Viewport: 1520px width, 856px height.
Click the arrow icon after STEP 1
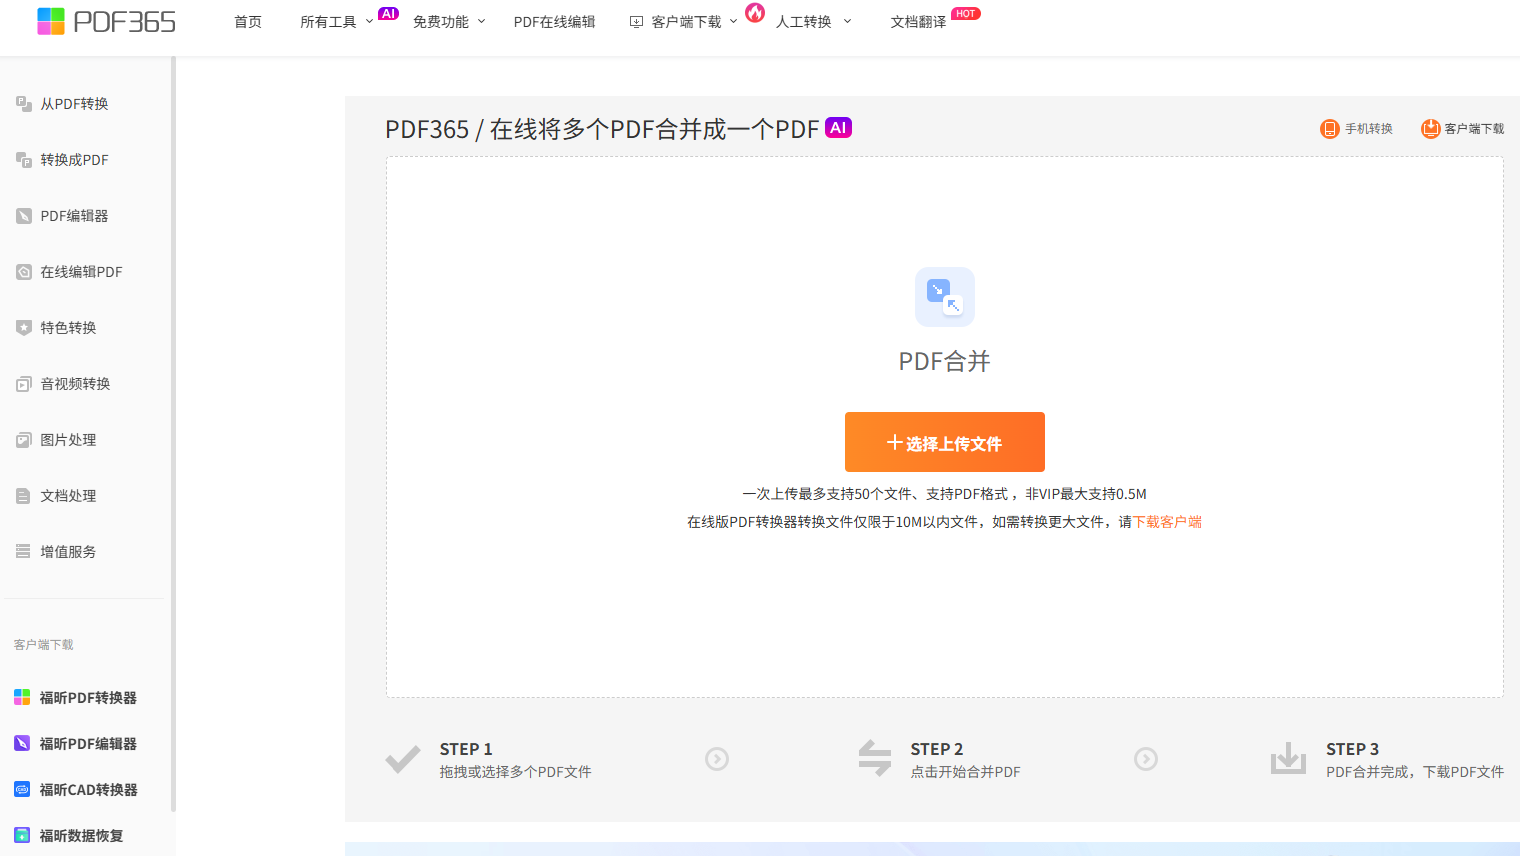pyautogui.click(x=717, y=759)
